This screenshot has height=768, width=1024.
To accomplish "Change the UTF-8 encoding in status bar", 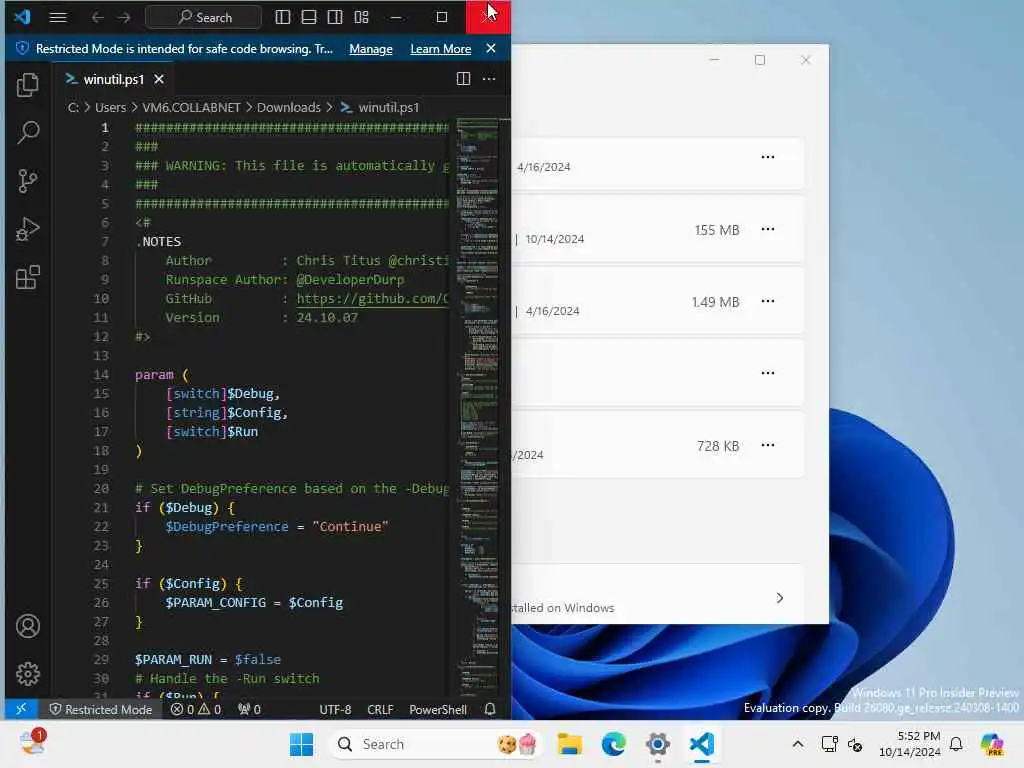I will point(335,709).
